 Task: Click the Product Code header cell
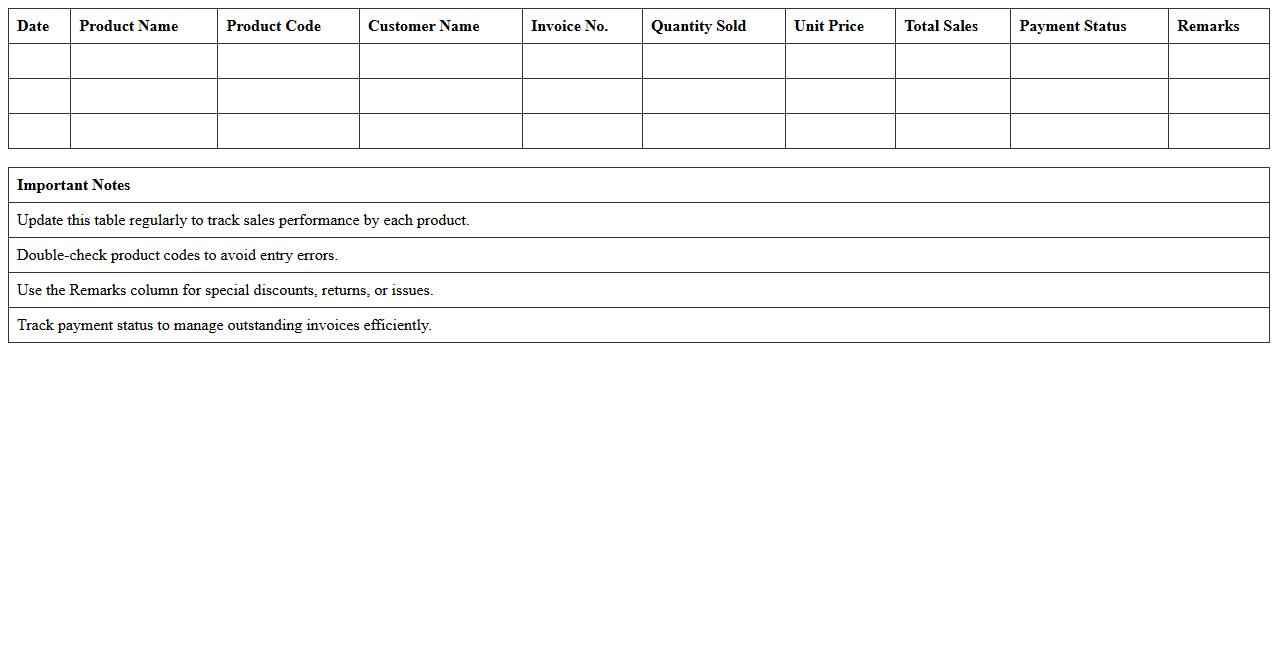pos(273,26)
